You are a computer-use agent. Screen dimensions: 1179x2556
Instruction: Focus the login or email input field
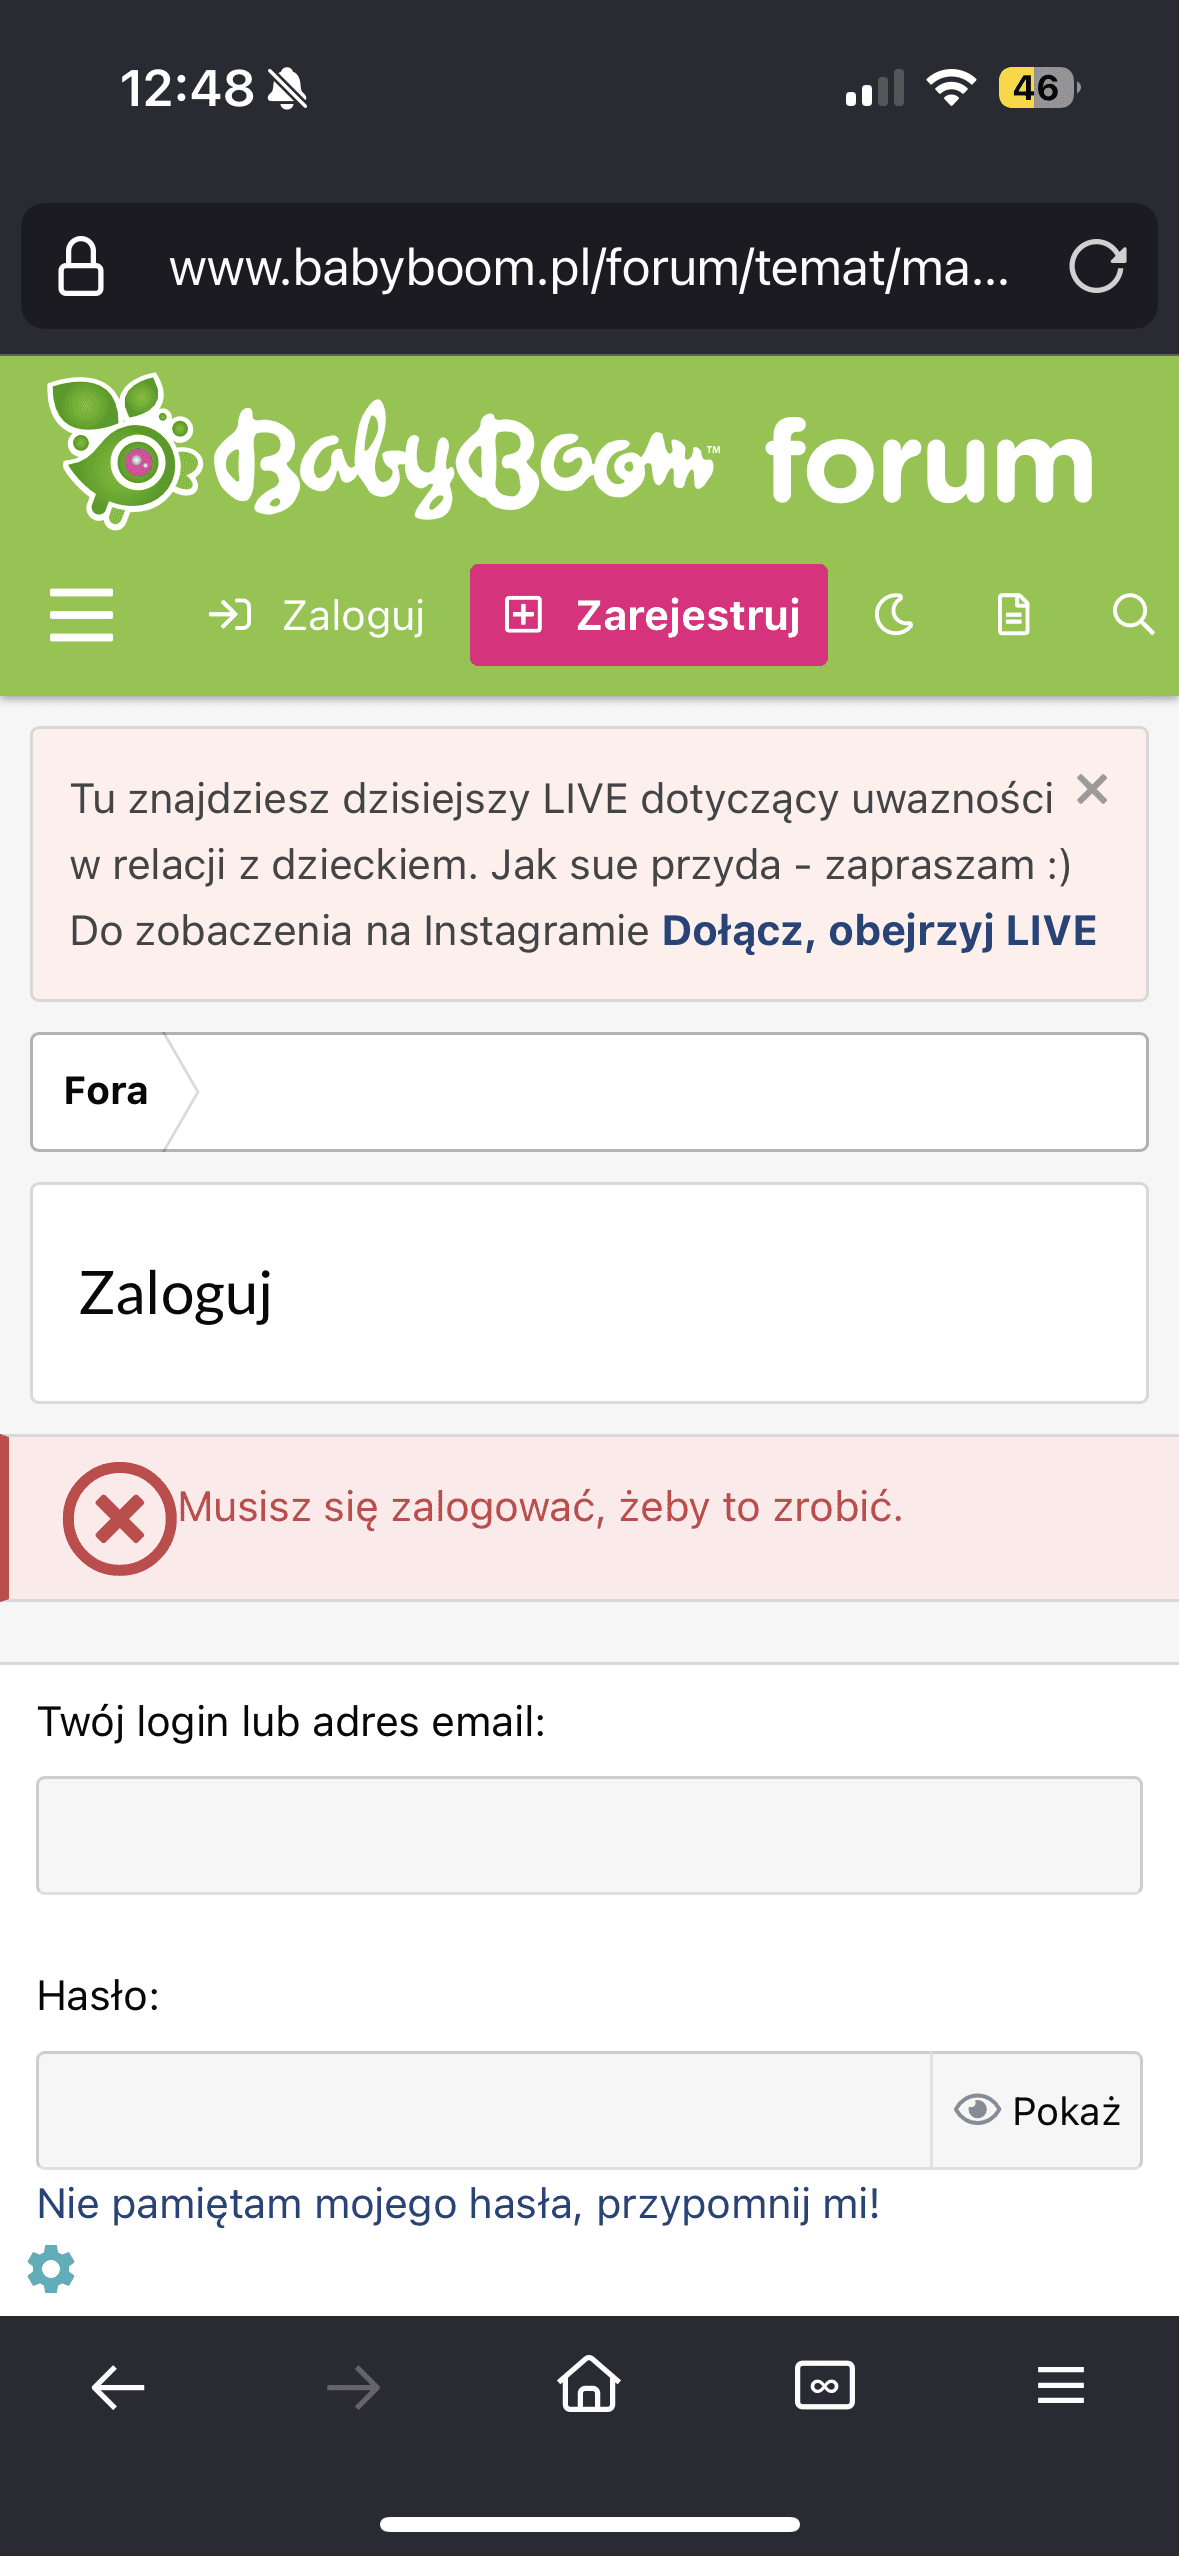(x=589, y=1835)
